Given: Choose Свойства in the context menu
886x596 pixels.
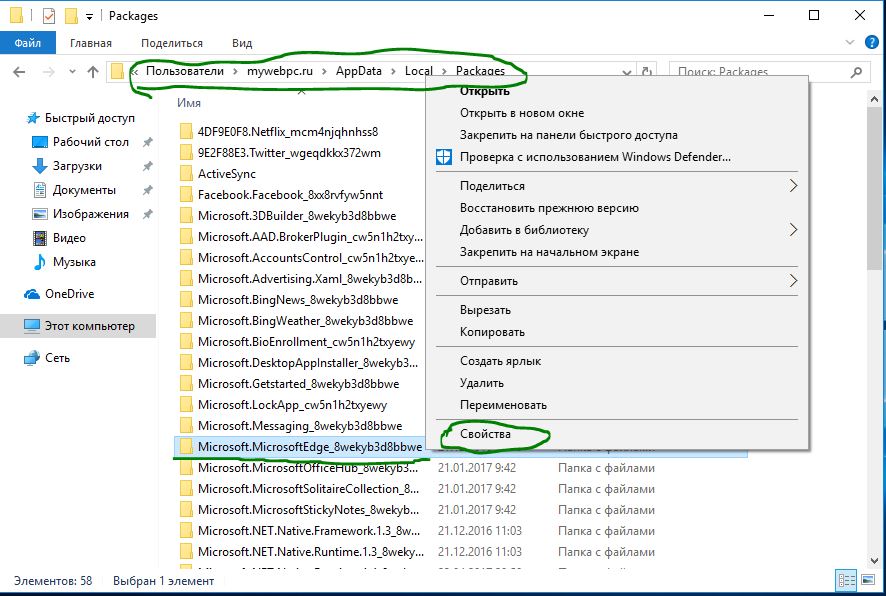Looking at the screenshot, I should [616, 434].
